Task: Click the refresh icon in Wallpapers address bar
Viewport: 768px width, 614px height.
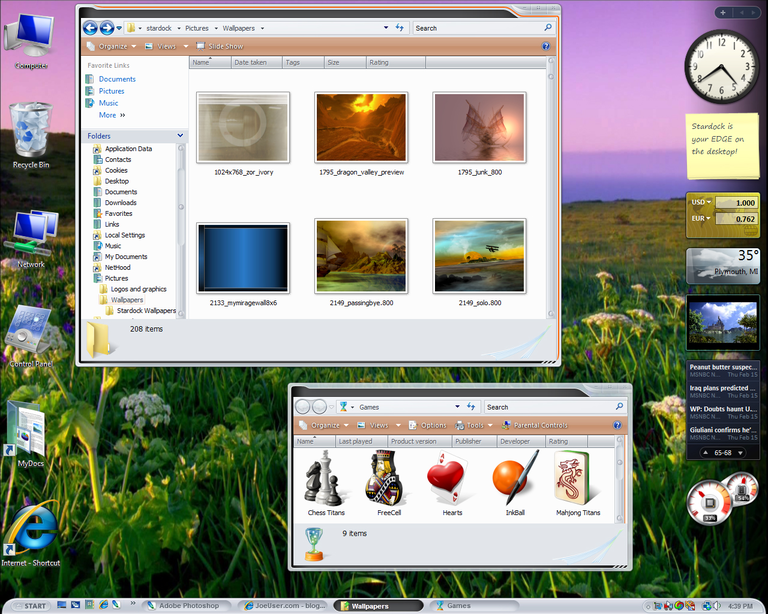Action: (x=400, y=28)
